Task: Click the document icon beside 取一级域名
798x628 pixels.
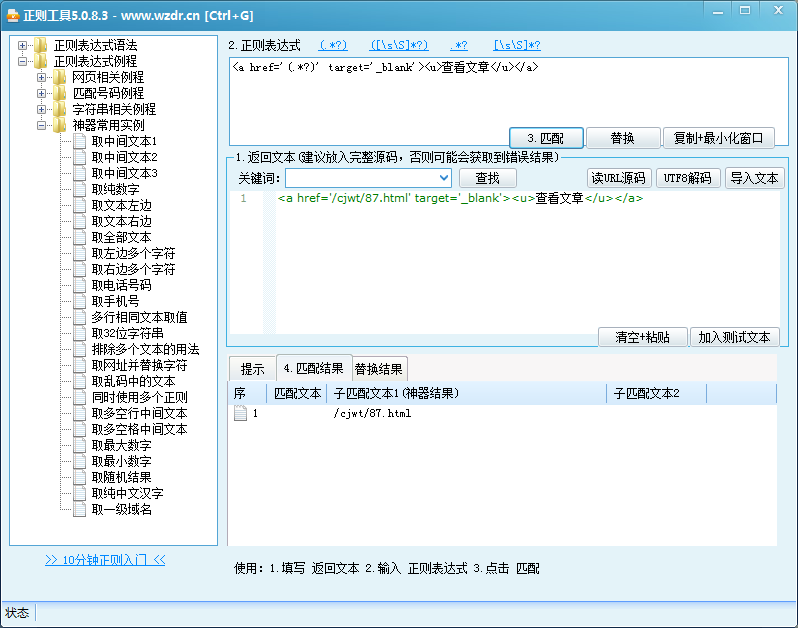Action: (79, 509)
